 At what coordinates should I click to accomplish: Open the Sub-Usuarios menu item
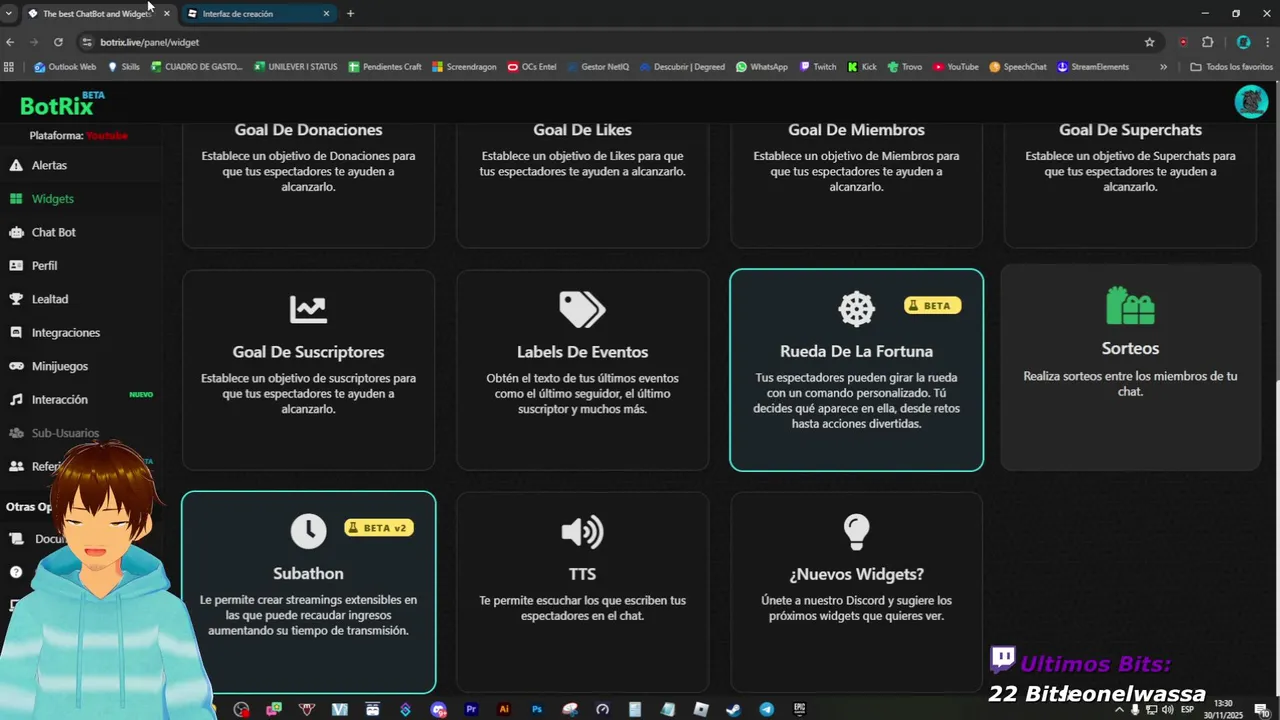pyautogui.click(x=65, y=433)
